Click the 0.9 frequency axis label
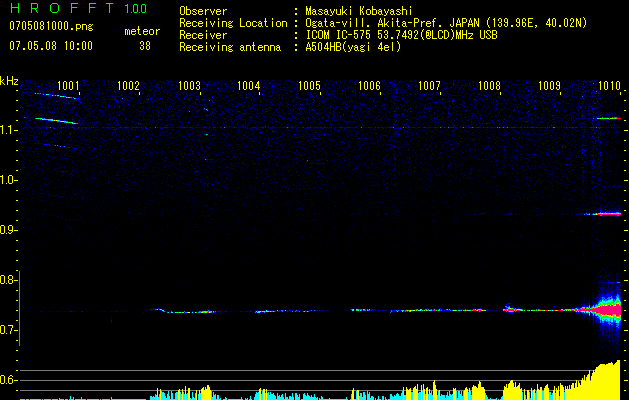The height and width of the screenshot is (400, 629). [8, 230]
